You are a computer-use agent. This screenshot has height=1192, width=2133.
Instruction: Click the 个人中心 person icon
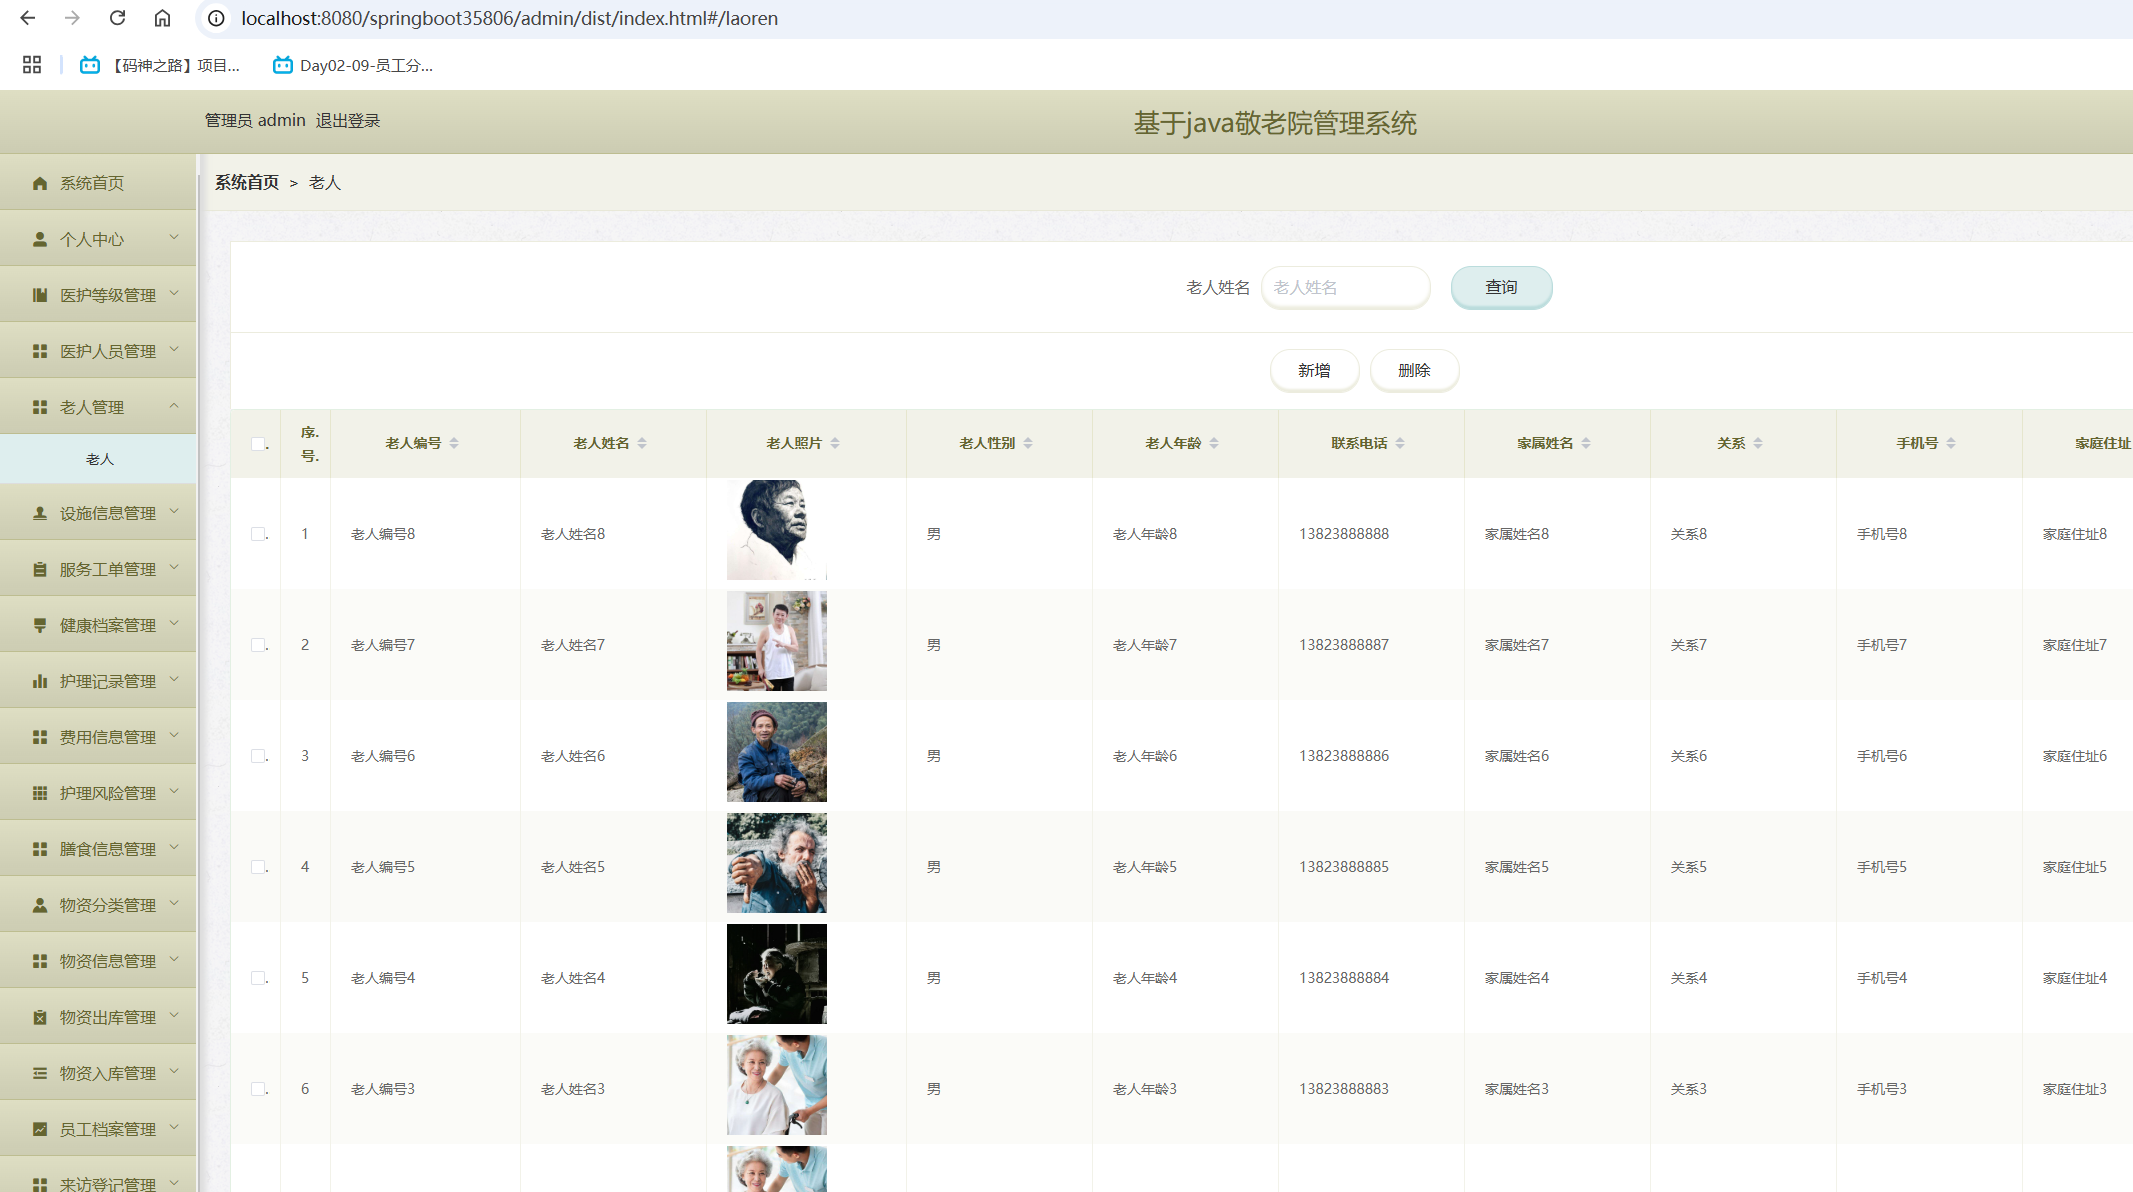coord(40,239)
